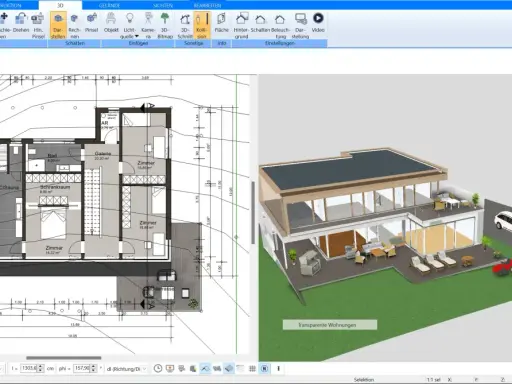Click the monitor icon in bottom toolbar

tap(170, 368)
